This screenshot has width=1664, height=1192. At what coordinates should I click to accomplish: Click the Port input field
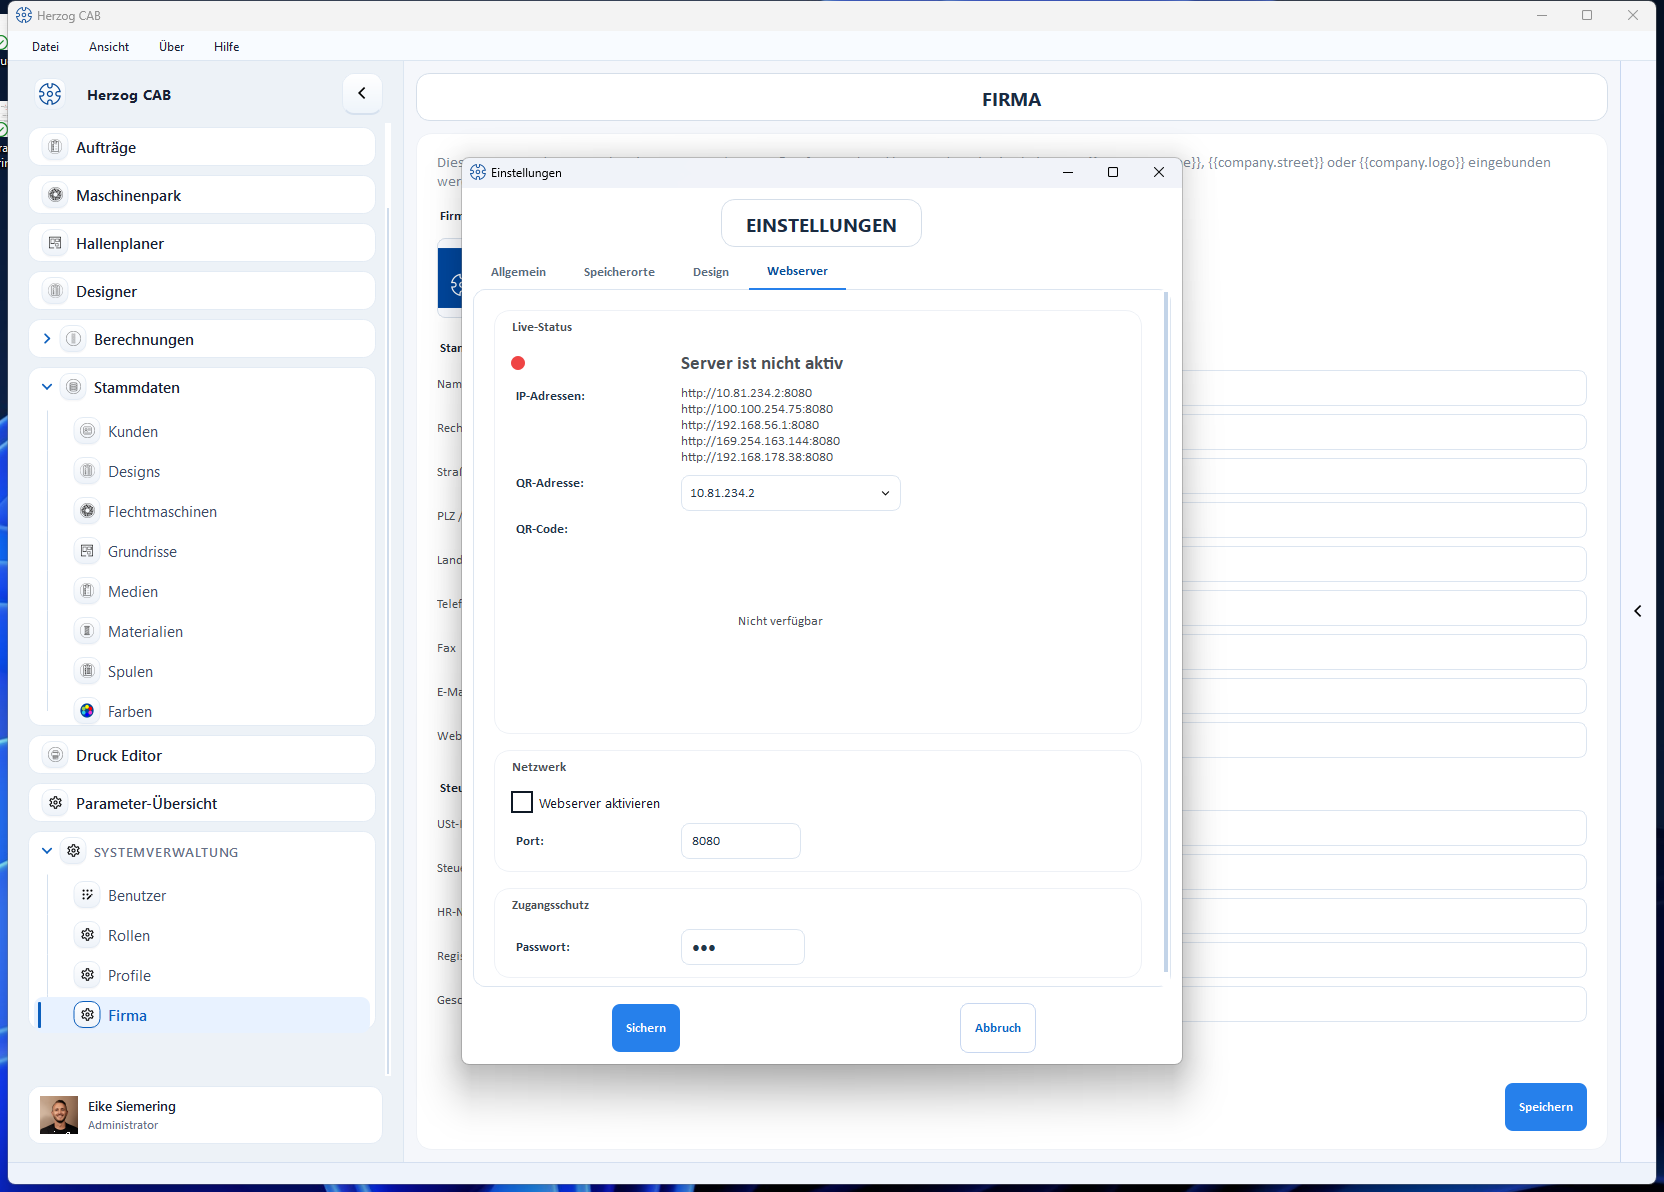(x=740, y=841)
